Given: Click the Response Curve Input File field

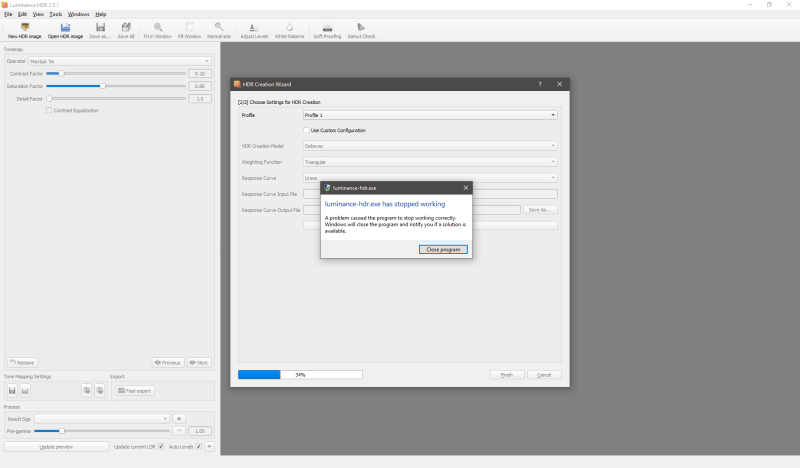Looking at the screenshot, I should coord(430,194).
